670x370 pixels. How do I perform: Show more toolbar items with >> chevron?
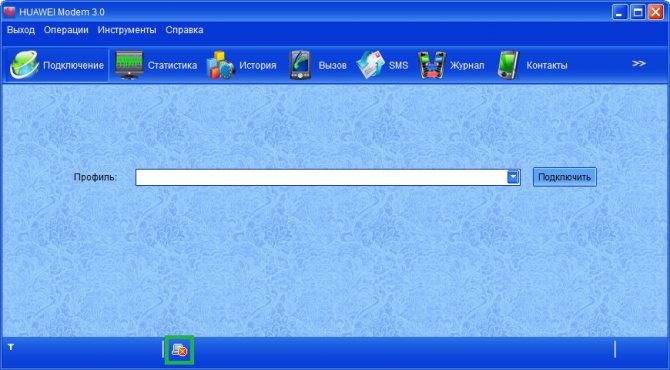click(638, 64)
